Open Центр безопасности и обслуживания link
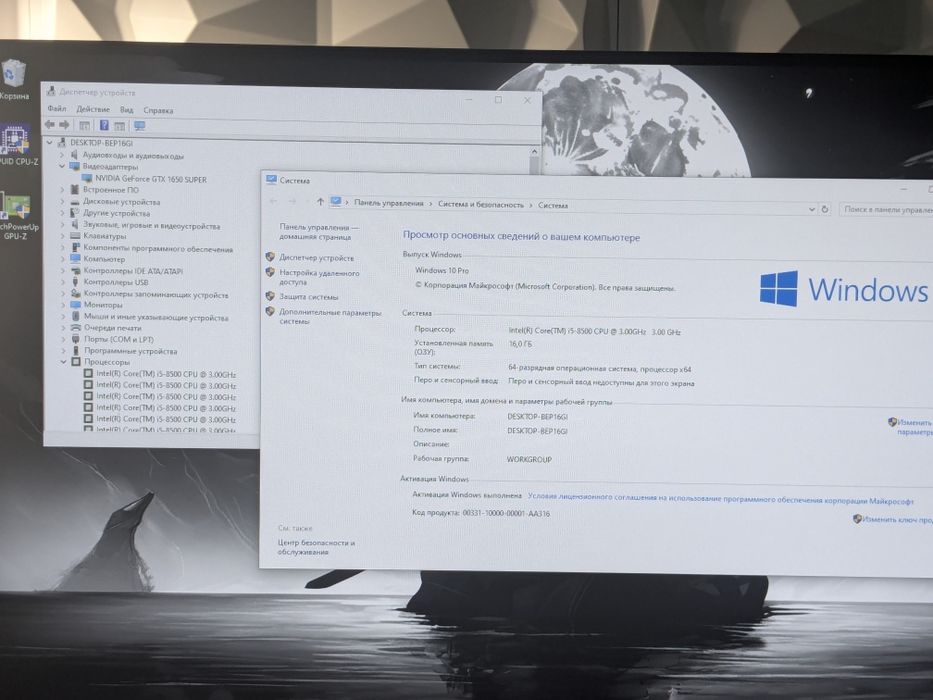The height and width of the screenshot is (700, 933). coord(317,547)
